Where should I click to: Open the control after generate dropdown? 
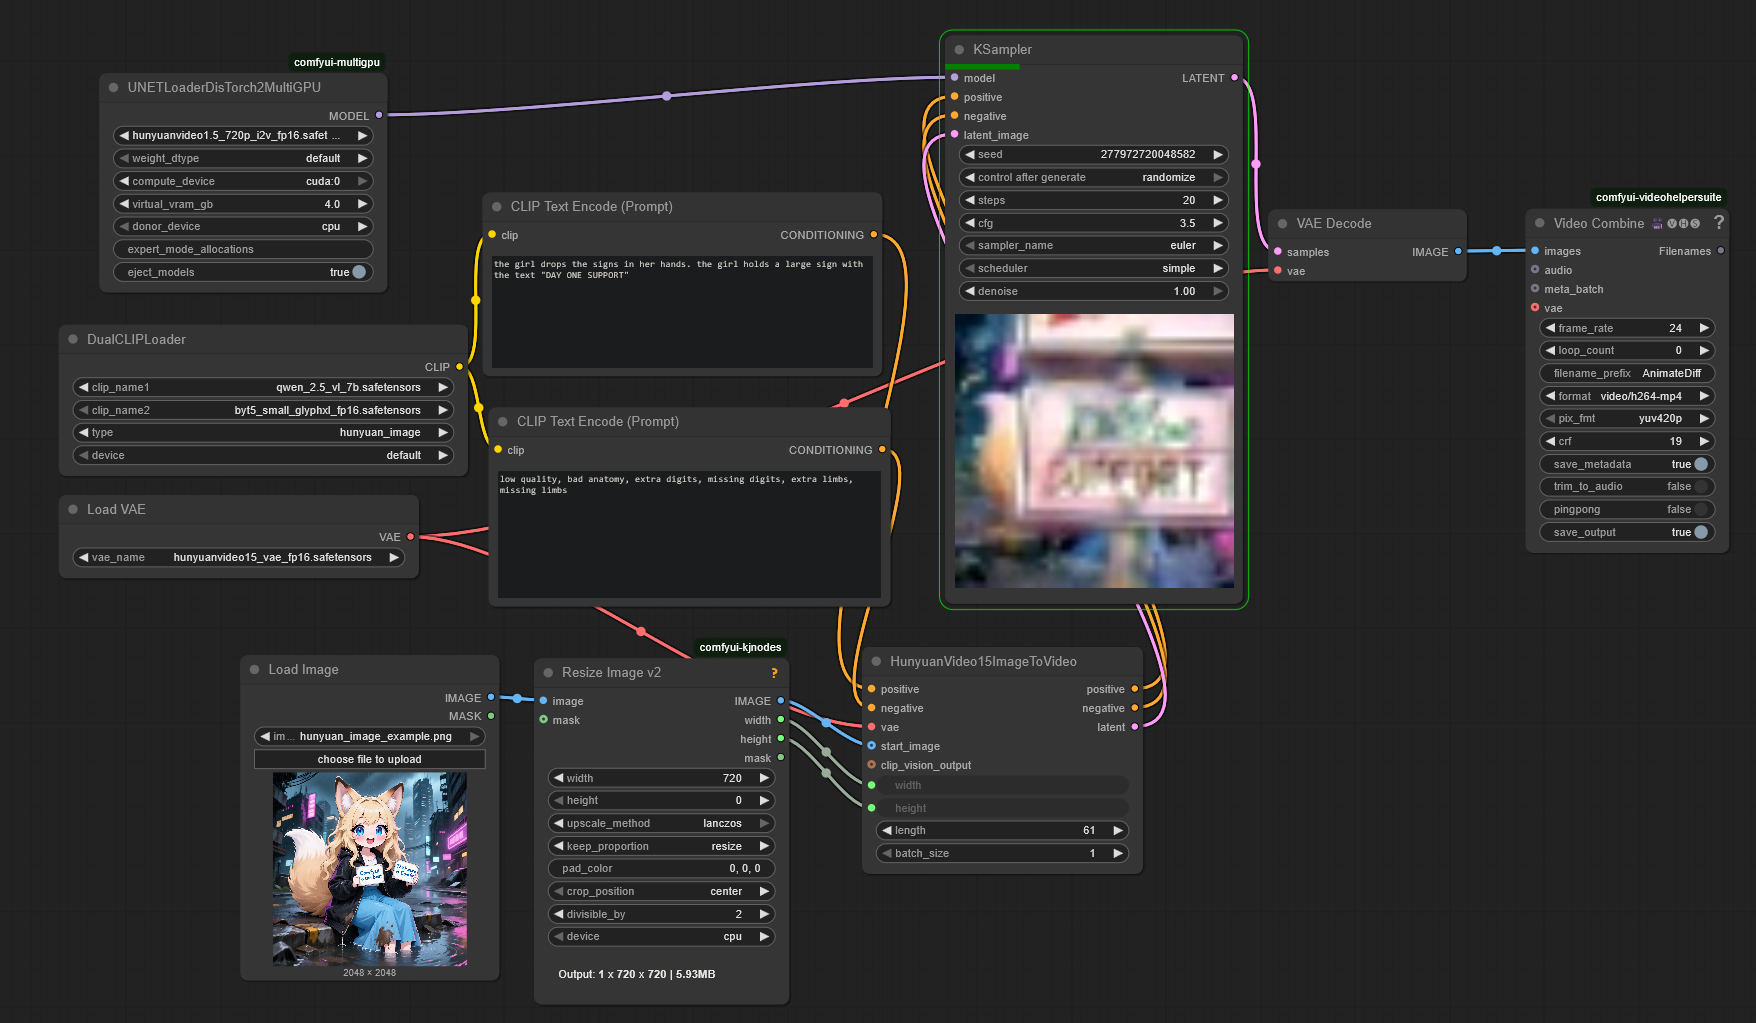(1094, 177)
